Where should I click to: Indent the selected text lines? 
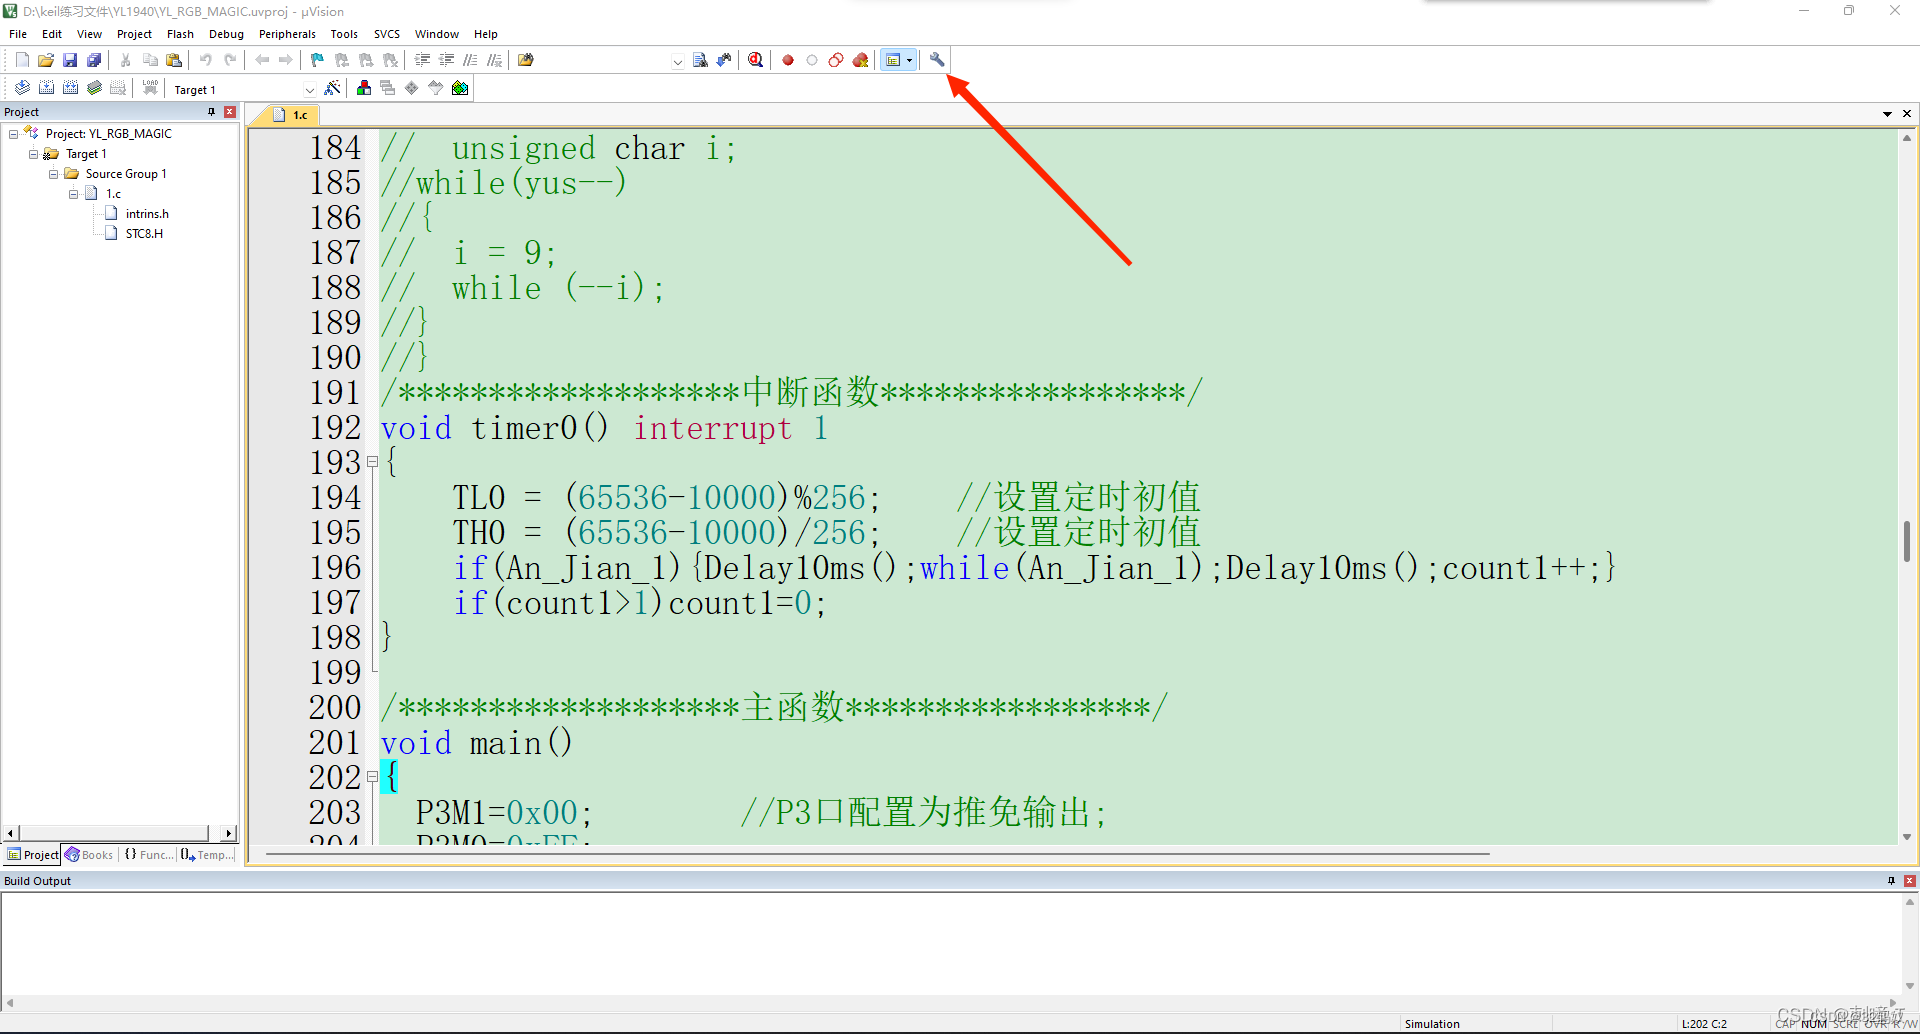(x=423, y=60)
